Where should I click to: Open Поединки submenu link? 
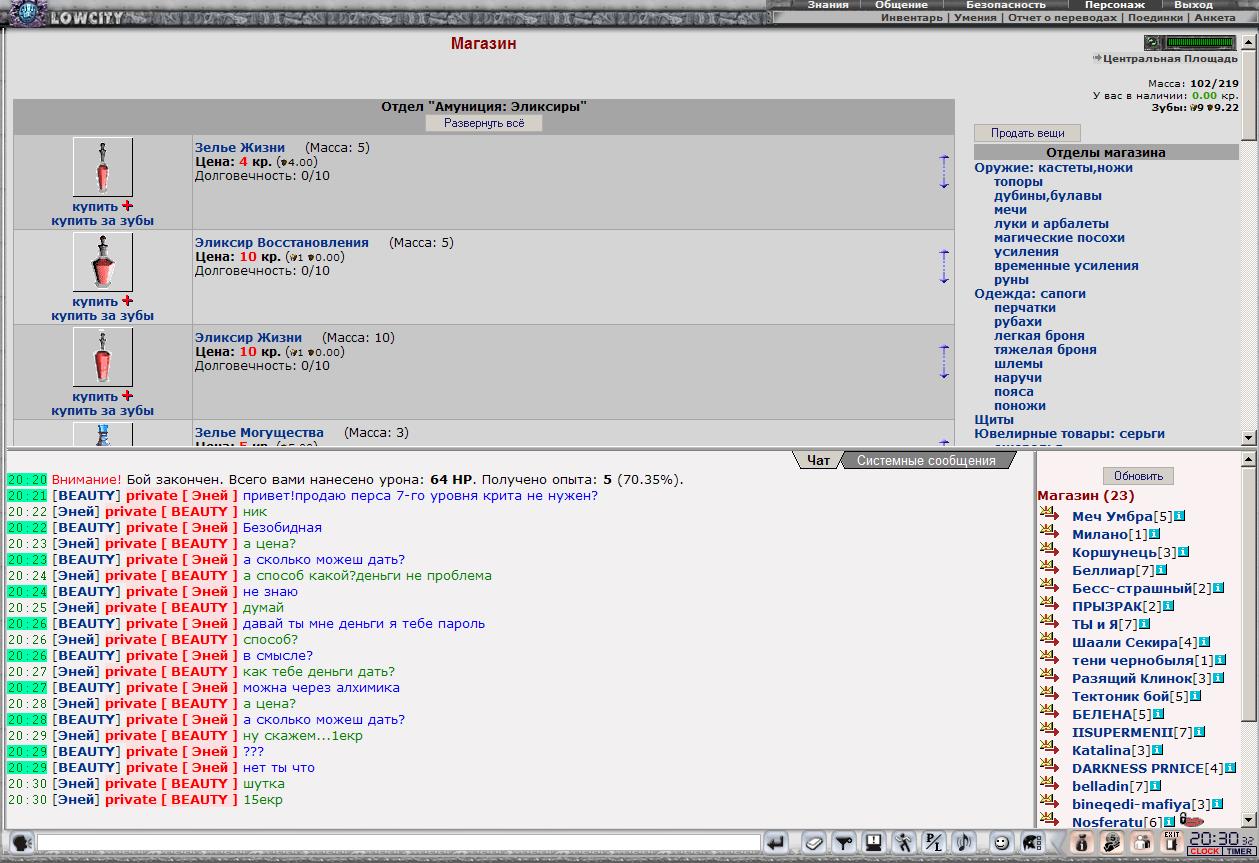[x=1155, y=17]
